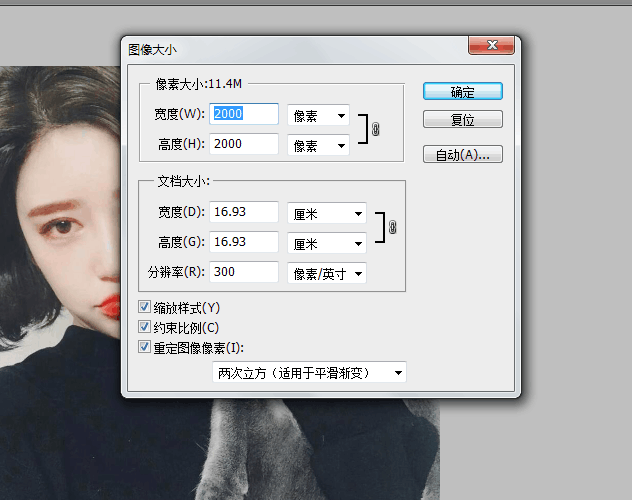This screenshot has height=500, width=632.
Task: Click the 像素大小:11.4M label
Action: (x=199, y=84)
